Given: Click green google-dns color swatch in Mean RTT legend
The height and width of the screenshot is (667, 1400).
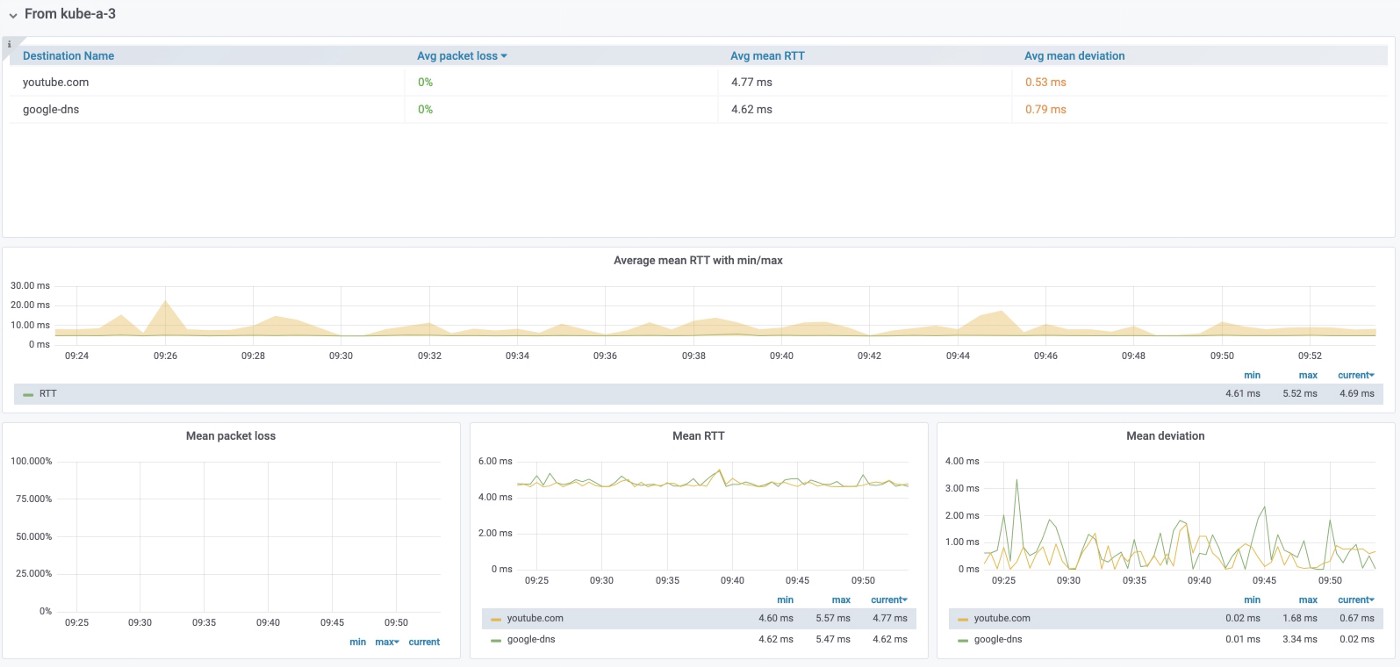Looking at the screenshot, I should click(496, 640).
